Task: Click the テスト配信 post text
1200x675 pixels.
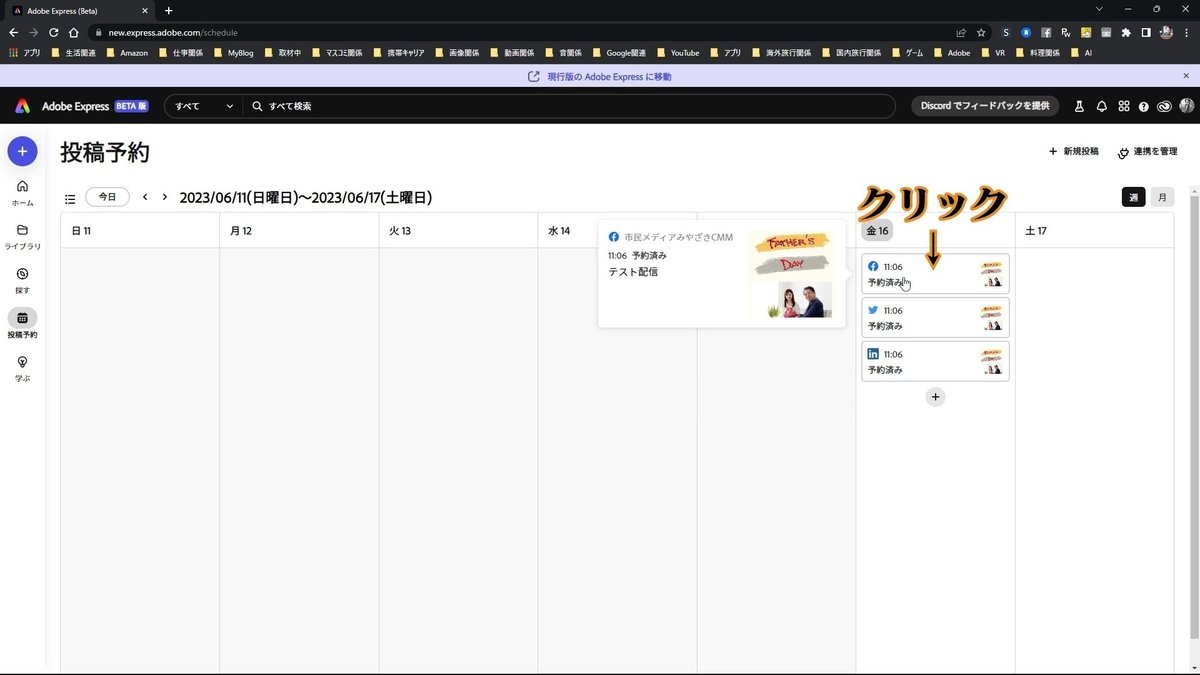Action: [633, 271]
